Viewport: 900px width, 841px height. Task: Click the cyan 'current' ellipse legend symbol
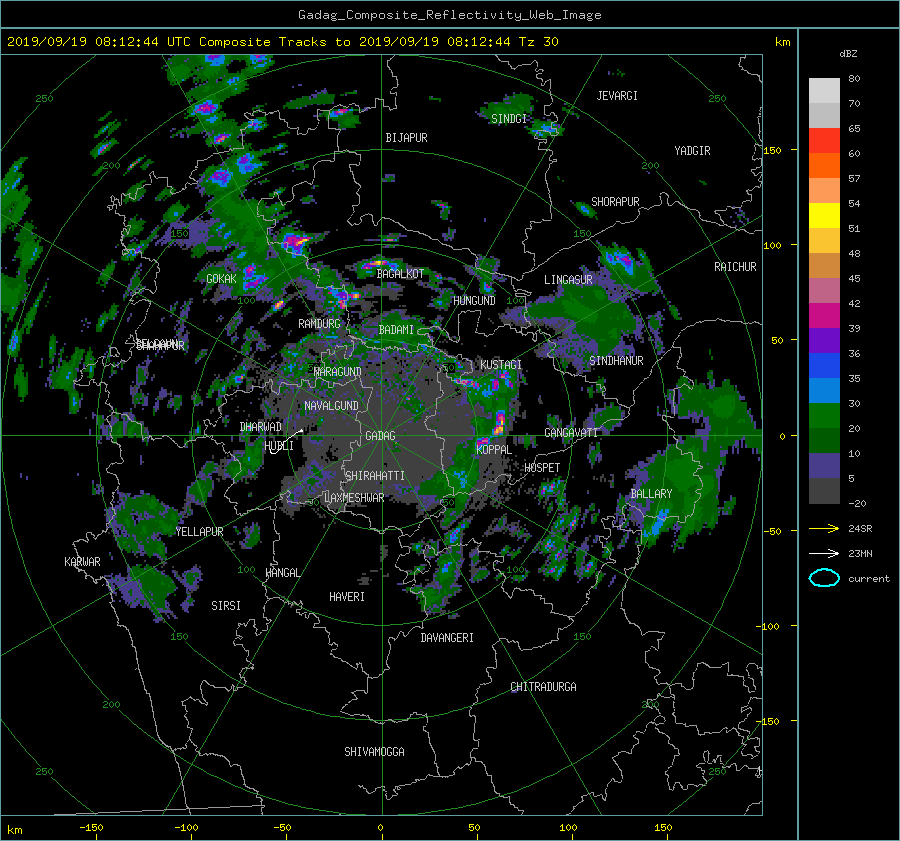coord(824,578)
